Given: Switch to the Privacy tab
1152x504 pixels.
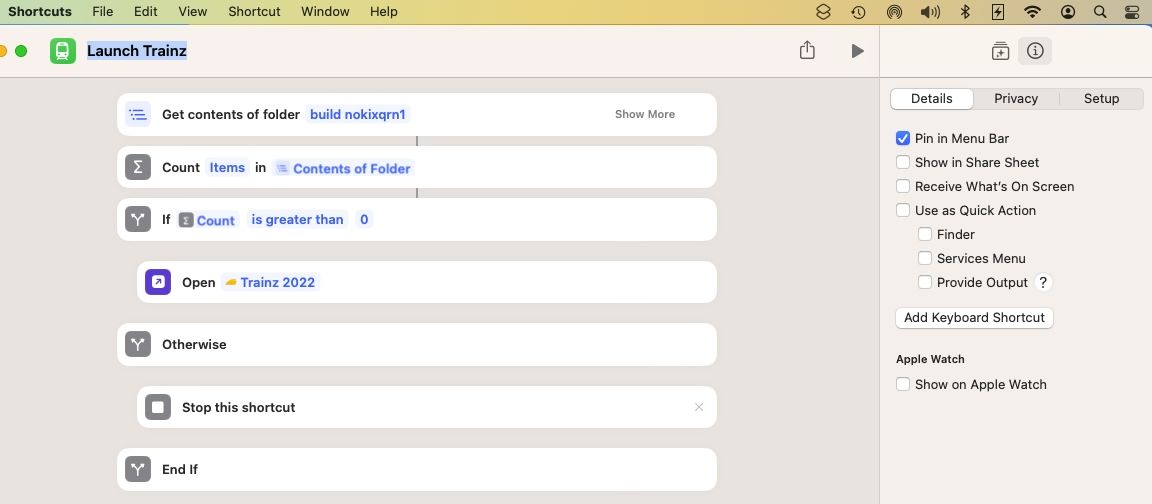Looking at the screenshot, I should (1016, 98).
